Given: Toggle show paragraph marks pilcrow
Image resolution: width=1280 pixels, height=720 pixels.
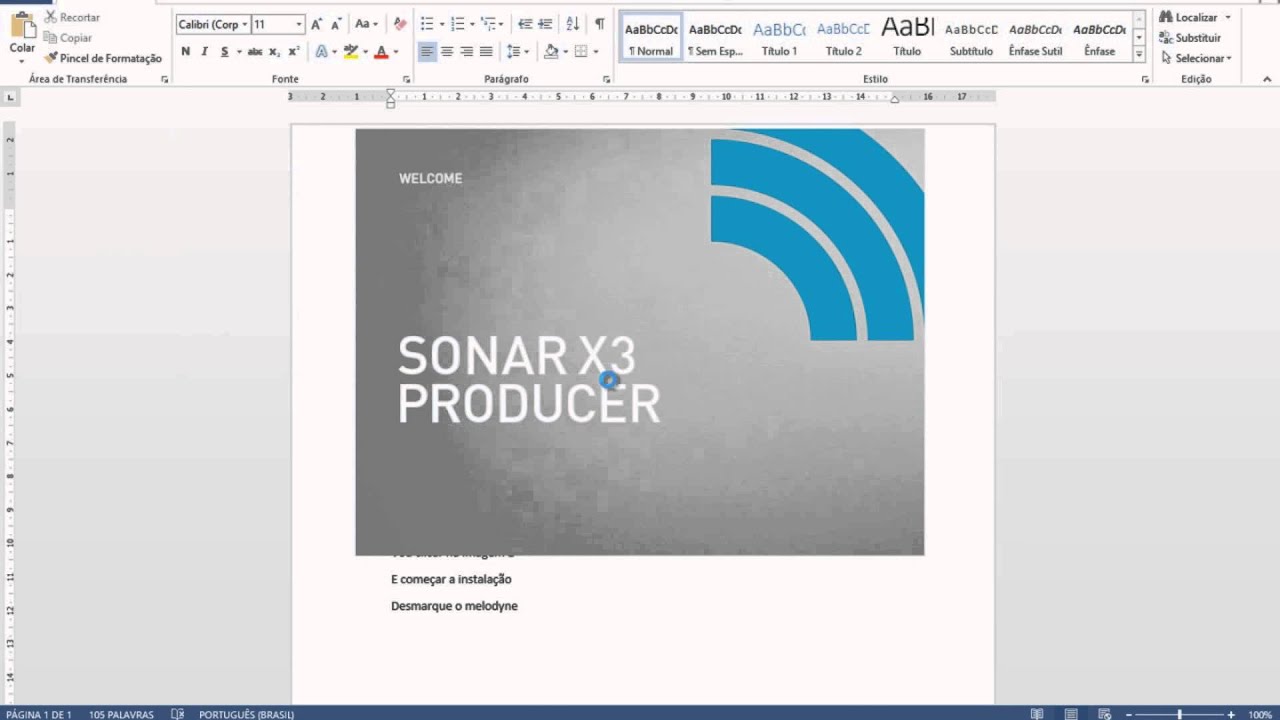Looking at the screenshot, I should [599, 24].
